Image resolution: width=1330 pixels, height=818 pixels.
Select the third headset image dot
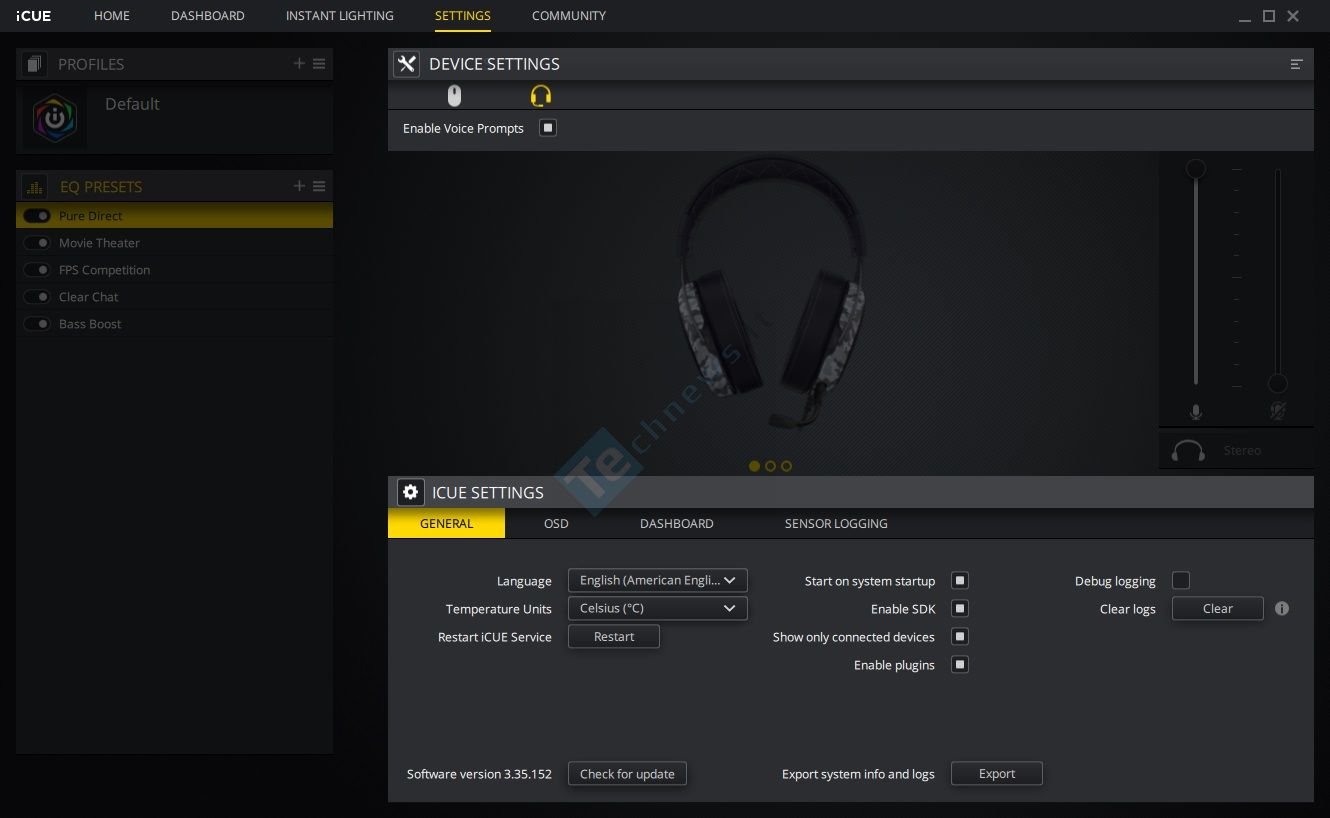(786, 466)
